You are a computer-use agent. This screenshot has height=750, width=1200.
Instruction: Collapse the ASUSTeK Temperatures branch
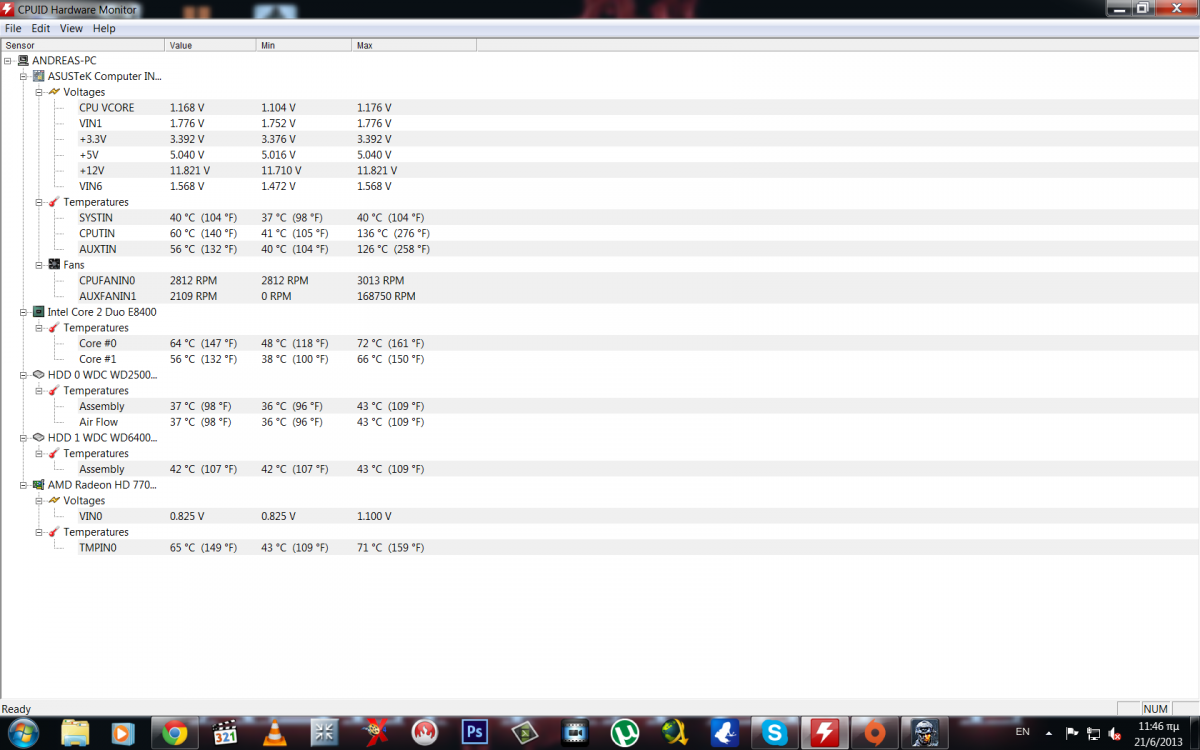(39, 202)
